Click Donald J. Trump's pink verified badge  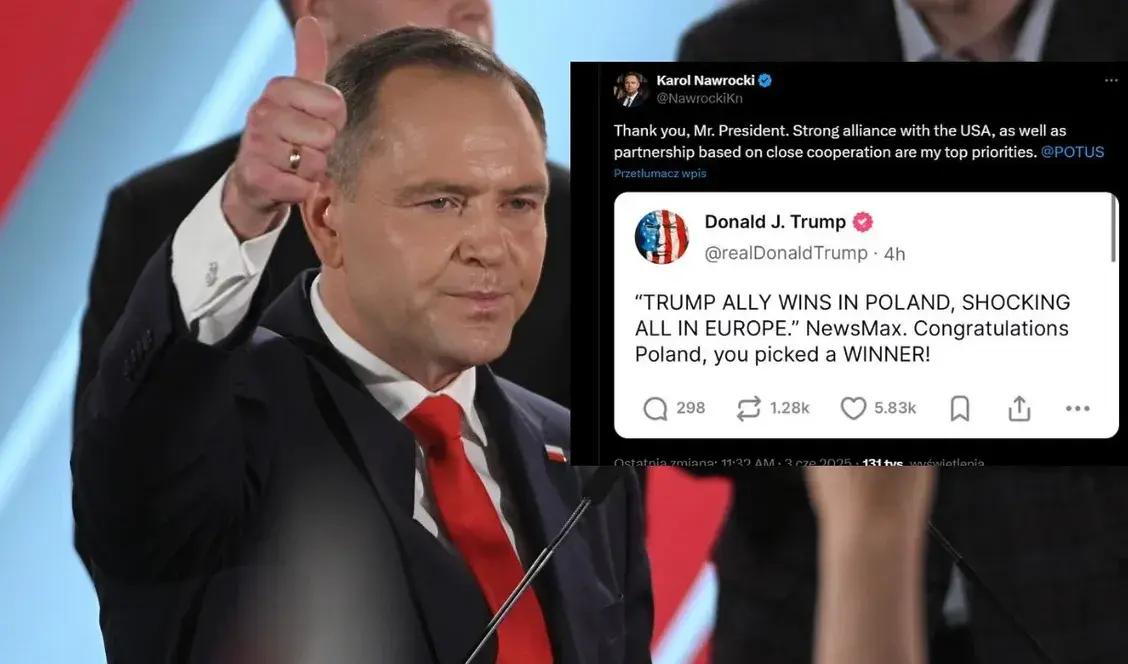[862, 222]
